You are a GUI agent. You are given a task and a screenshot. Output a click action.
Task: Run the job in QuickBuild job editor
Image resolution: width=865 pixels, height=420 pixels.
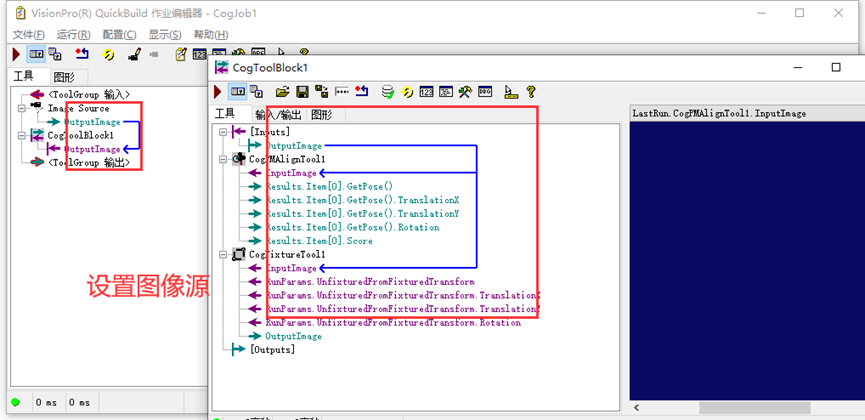(16, 54)
